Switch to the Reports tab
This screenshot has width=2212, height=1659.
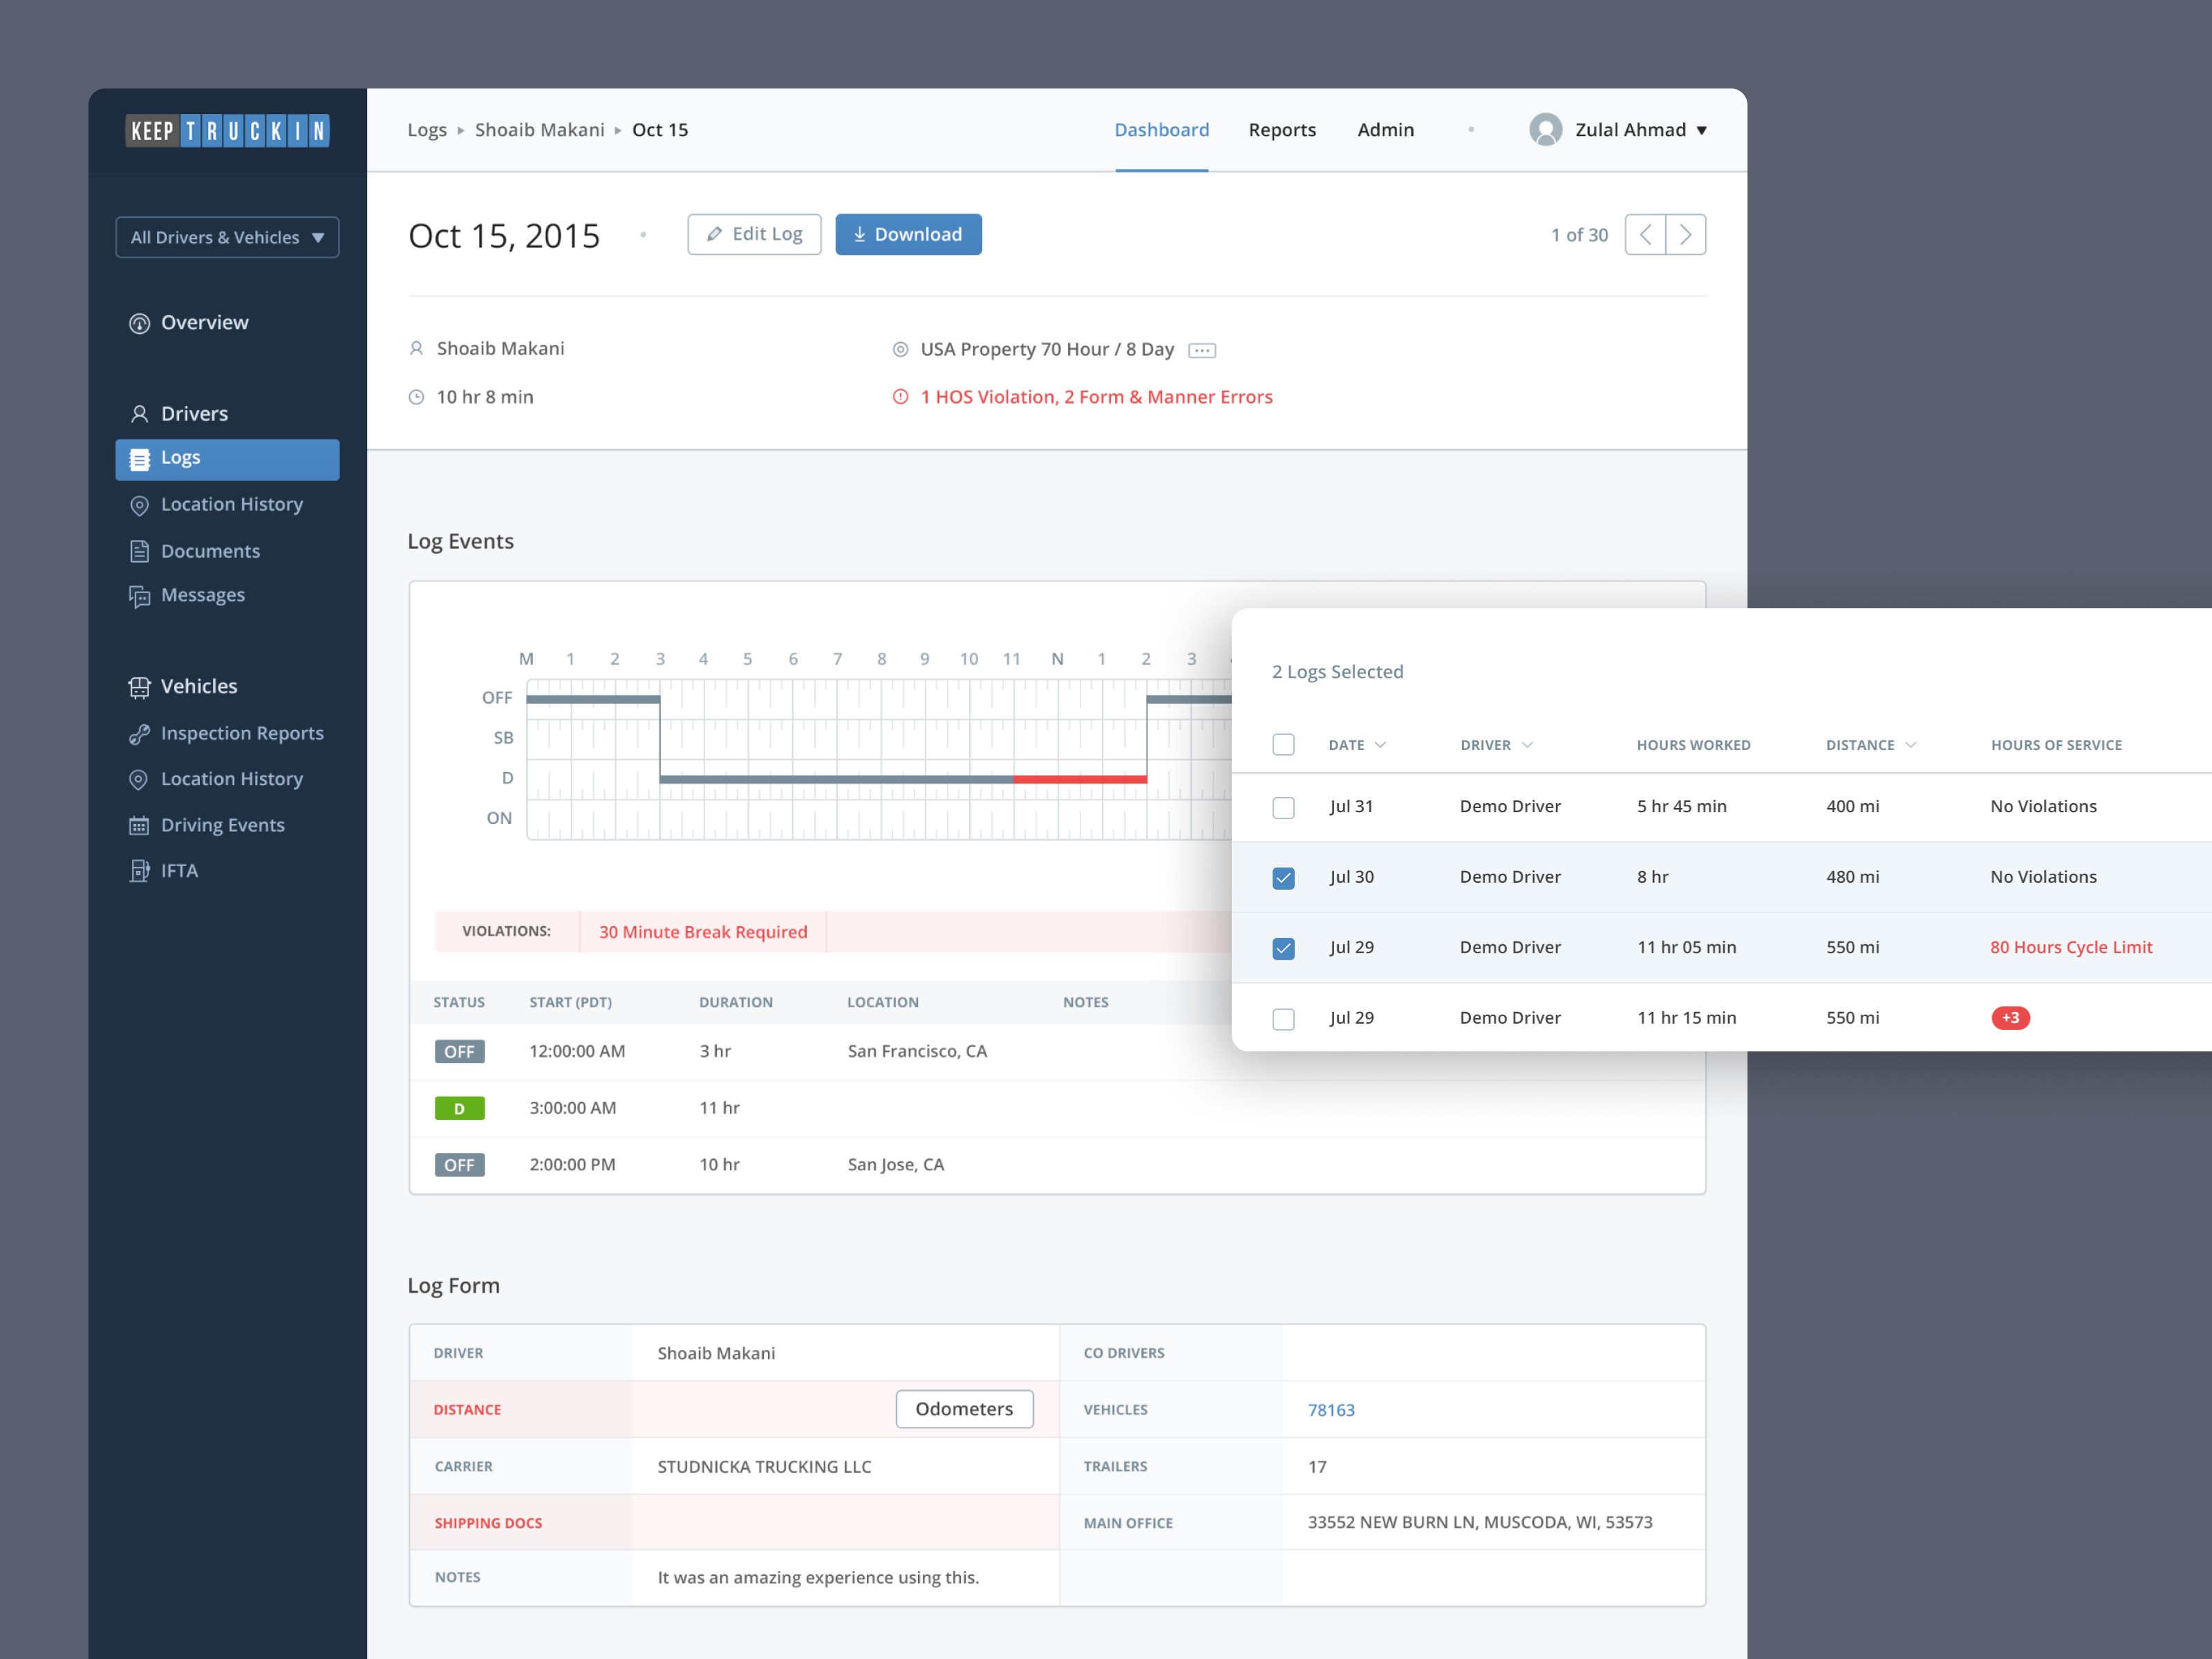pyautogui.click(x=1282, y=129)
